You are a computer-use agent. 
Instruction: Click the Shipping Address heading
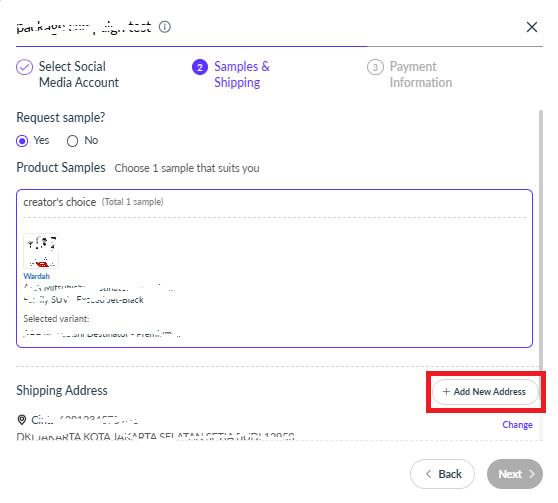tap(62, 391)
